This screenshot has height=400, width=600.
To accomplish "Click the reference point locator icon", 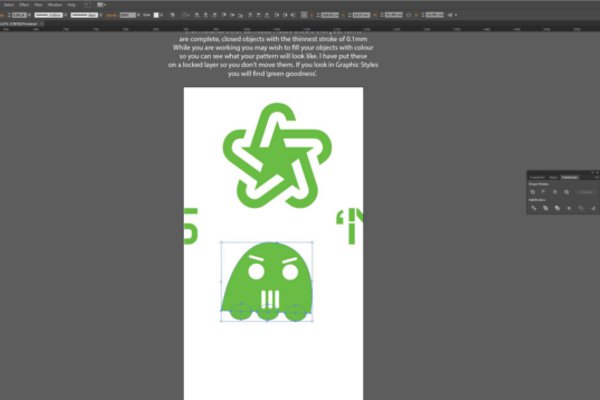I will tap(304, 15).
